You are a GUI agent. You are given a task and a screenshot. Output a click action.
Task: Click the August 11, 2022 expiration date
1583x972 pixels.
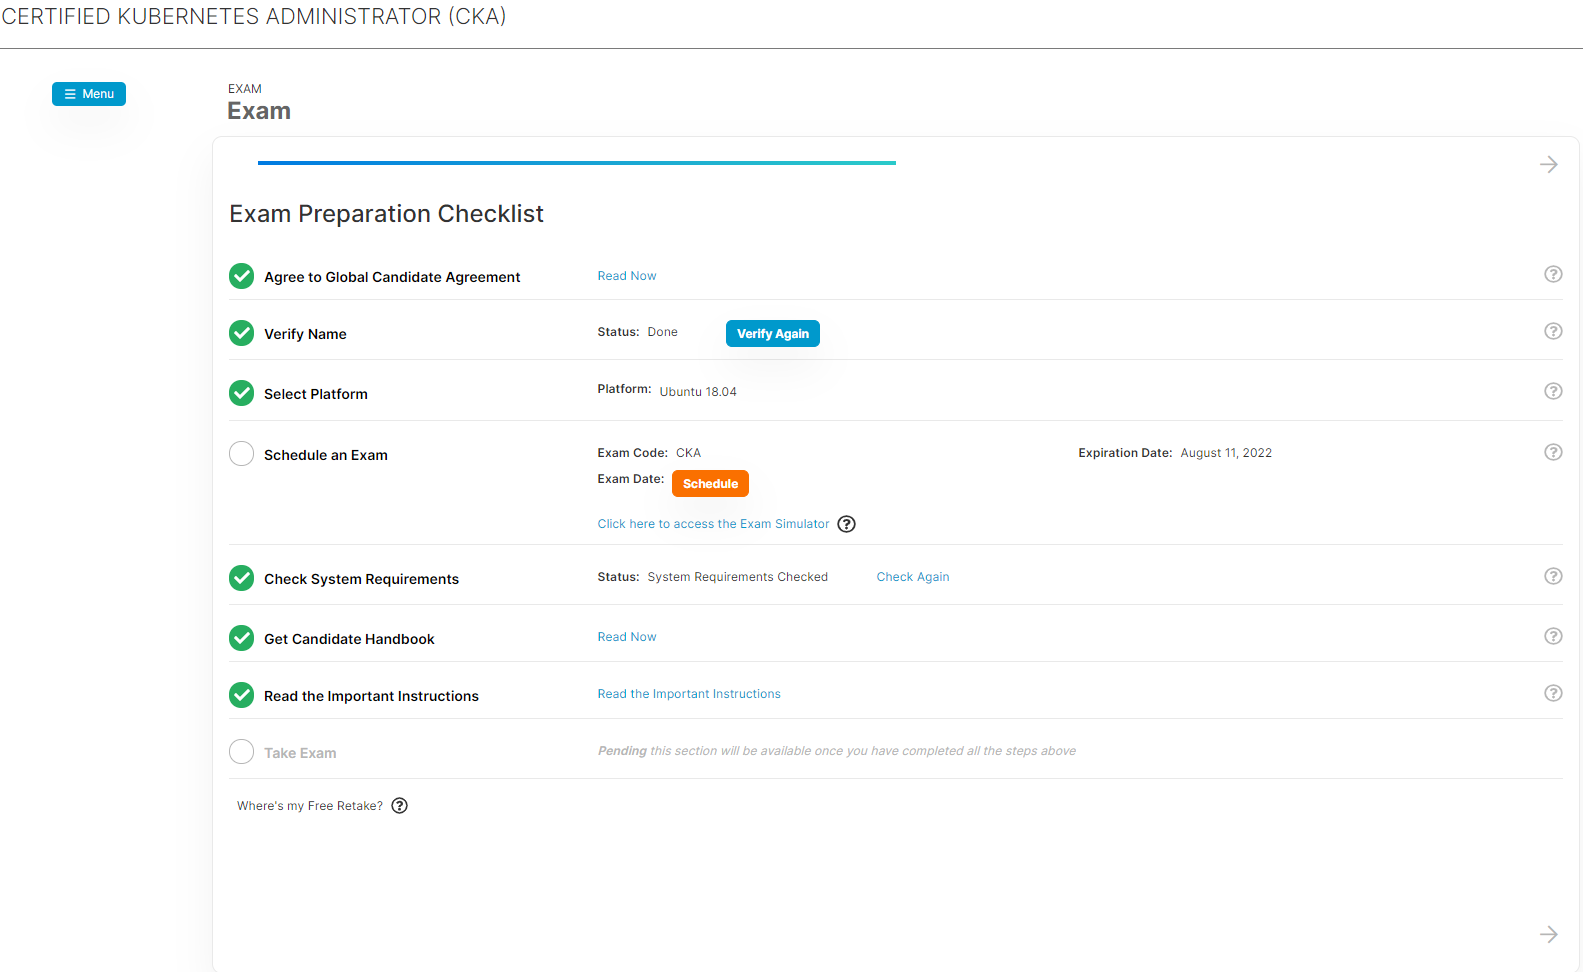pyautogui.click(x=1226, y=453)
